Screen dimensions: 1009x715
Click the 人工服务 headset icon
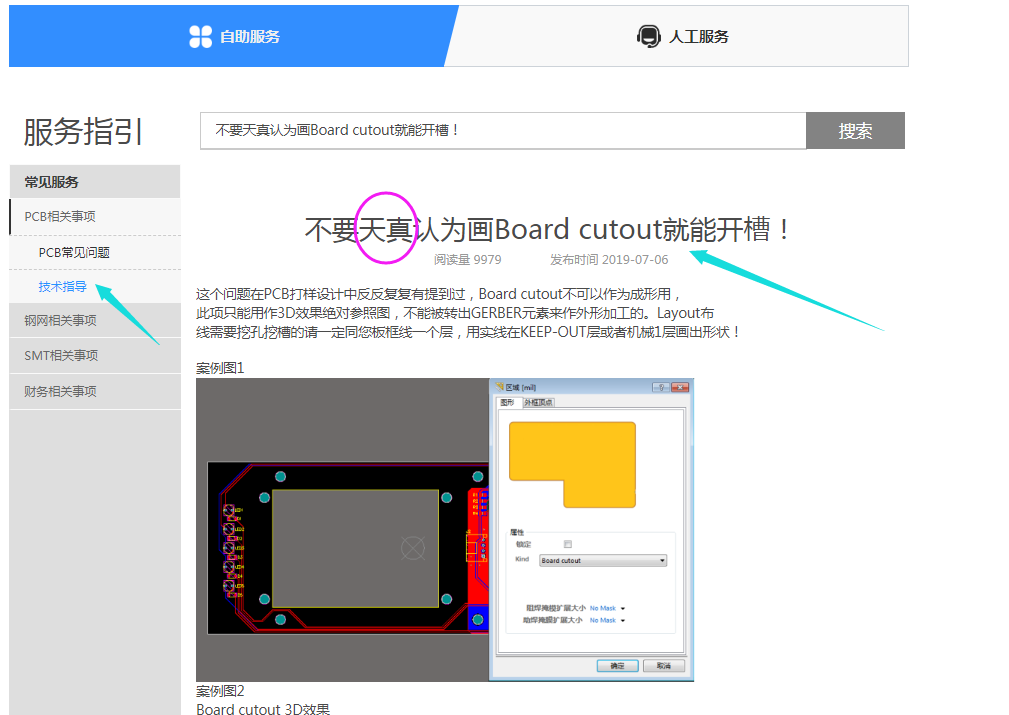point(648,37)
